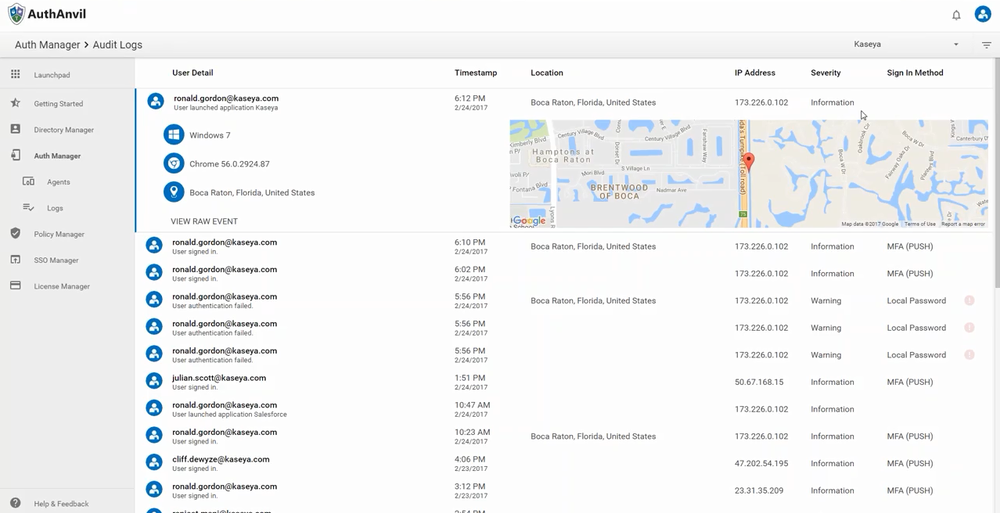Click the vertical scrollbar of the log list
Image resolution: width=1000 pixels, height=513 pixels.
click(997, 172)
